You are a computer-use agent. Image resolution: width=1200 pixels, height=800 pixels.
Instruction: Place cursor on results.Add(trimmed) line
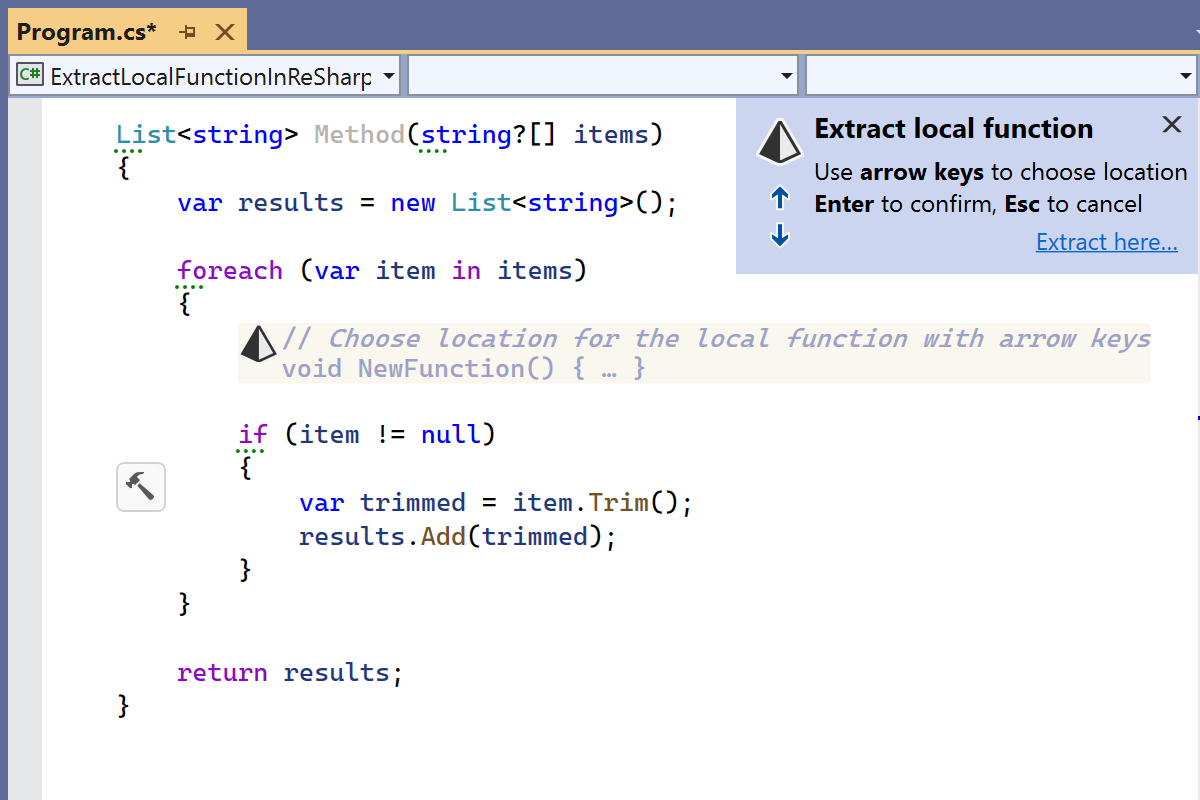coord(456,537)
